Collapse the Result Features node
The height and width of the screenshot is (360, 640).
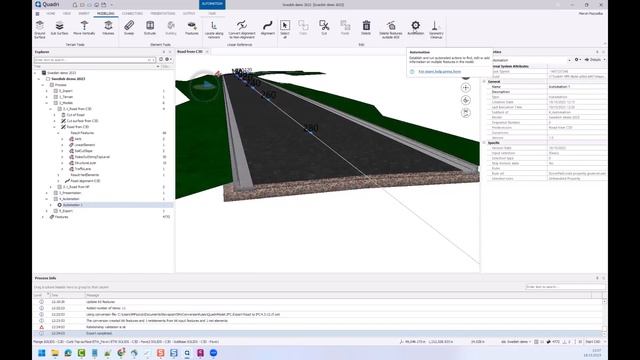(58, 133)
